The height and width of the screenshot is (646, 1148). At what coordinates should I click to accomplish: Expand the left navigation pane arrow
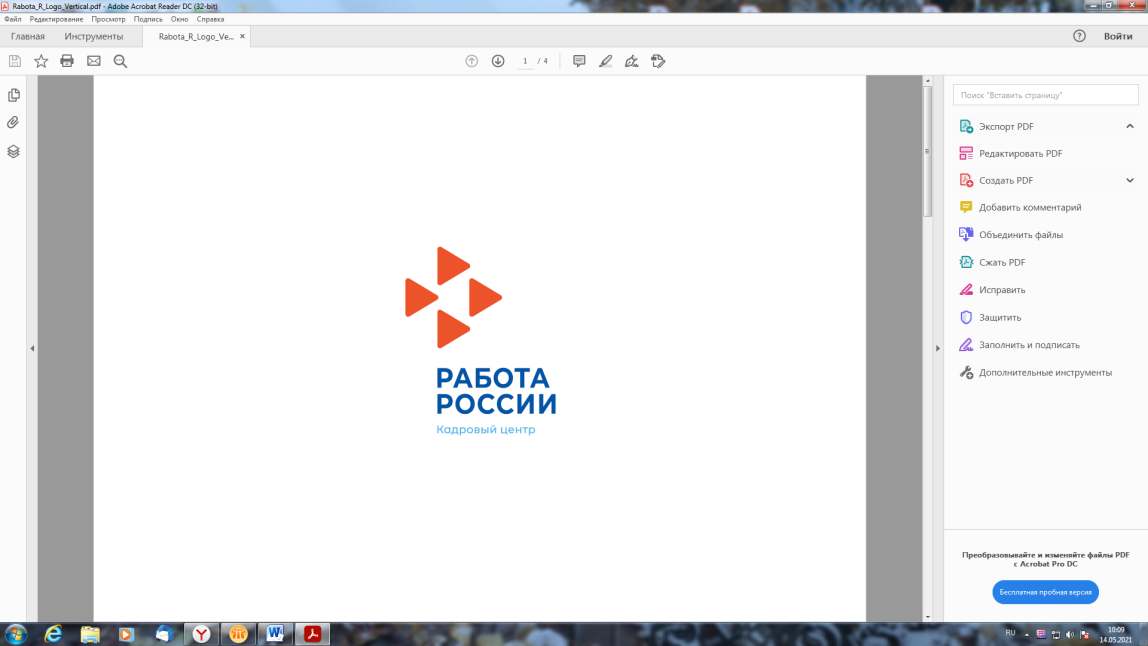pos(32,349)
